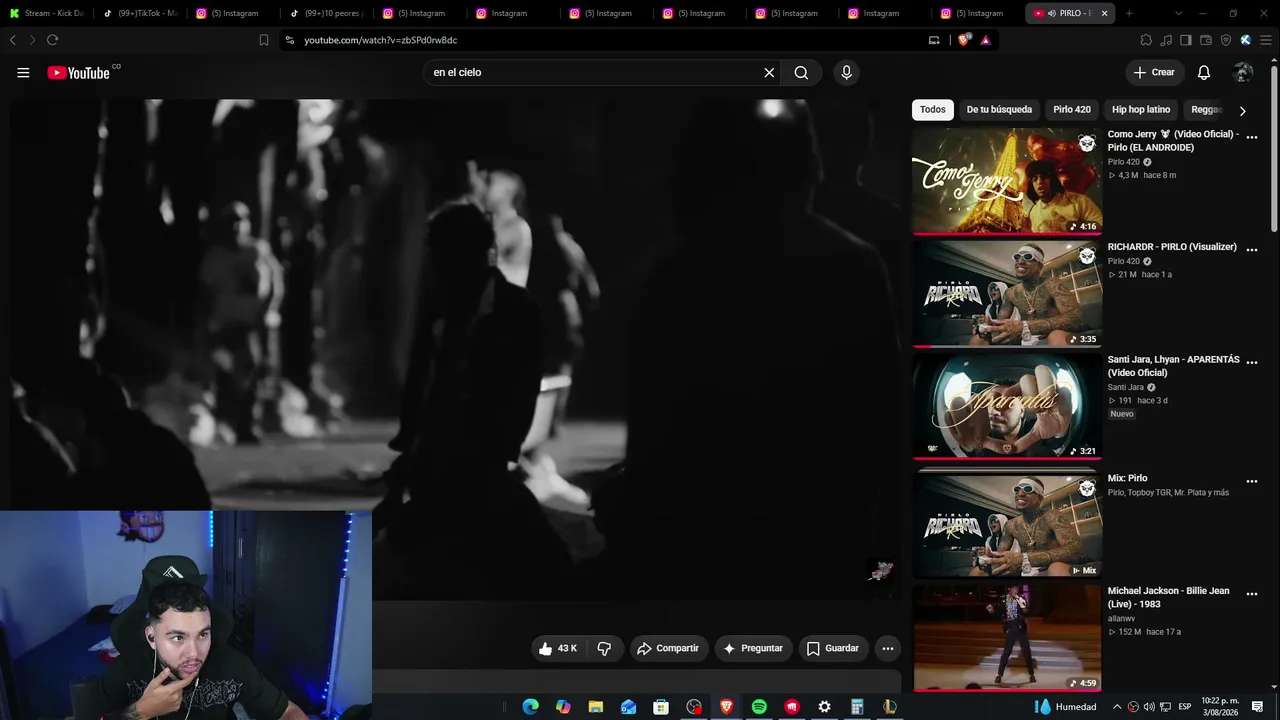Save the video with Guardar

(833, 648)
